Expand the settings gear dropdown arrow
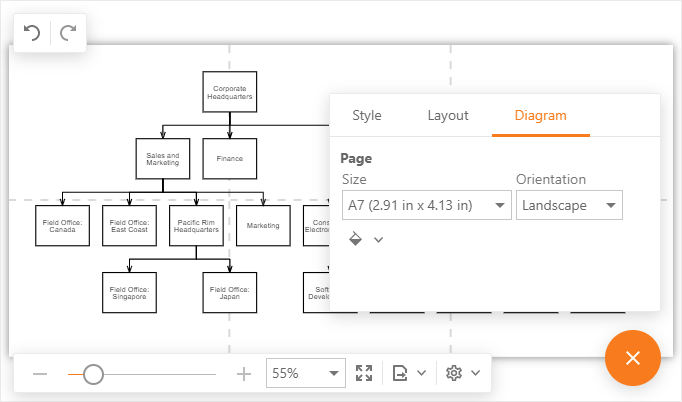This screenshot has height=402, width=682. tap(476, 373)
